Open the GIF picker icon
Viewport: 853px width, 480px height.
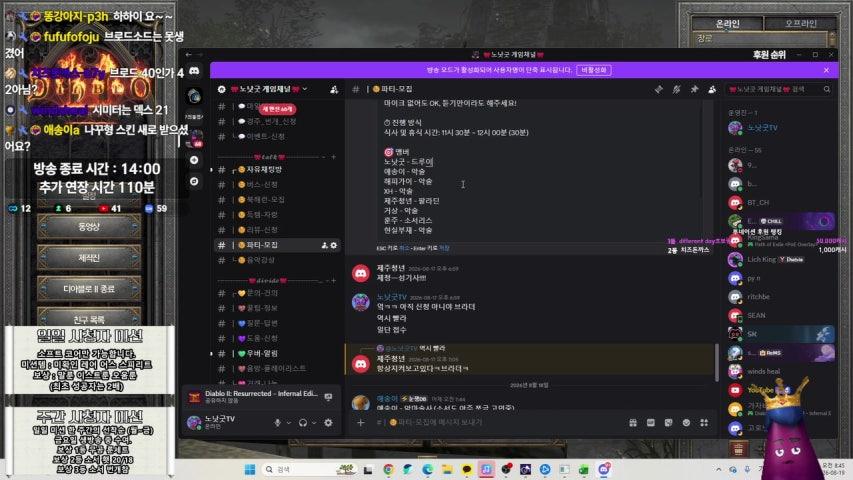pos(651,422)
